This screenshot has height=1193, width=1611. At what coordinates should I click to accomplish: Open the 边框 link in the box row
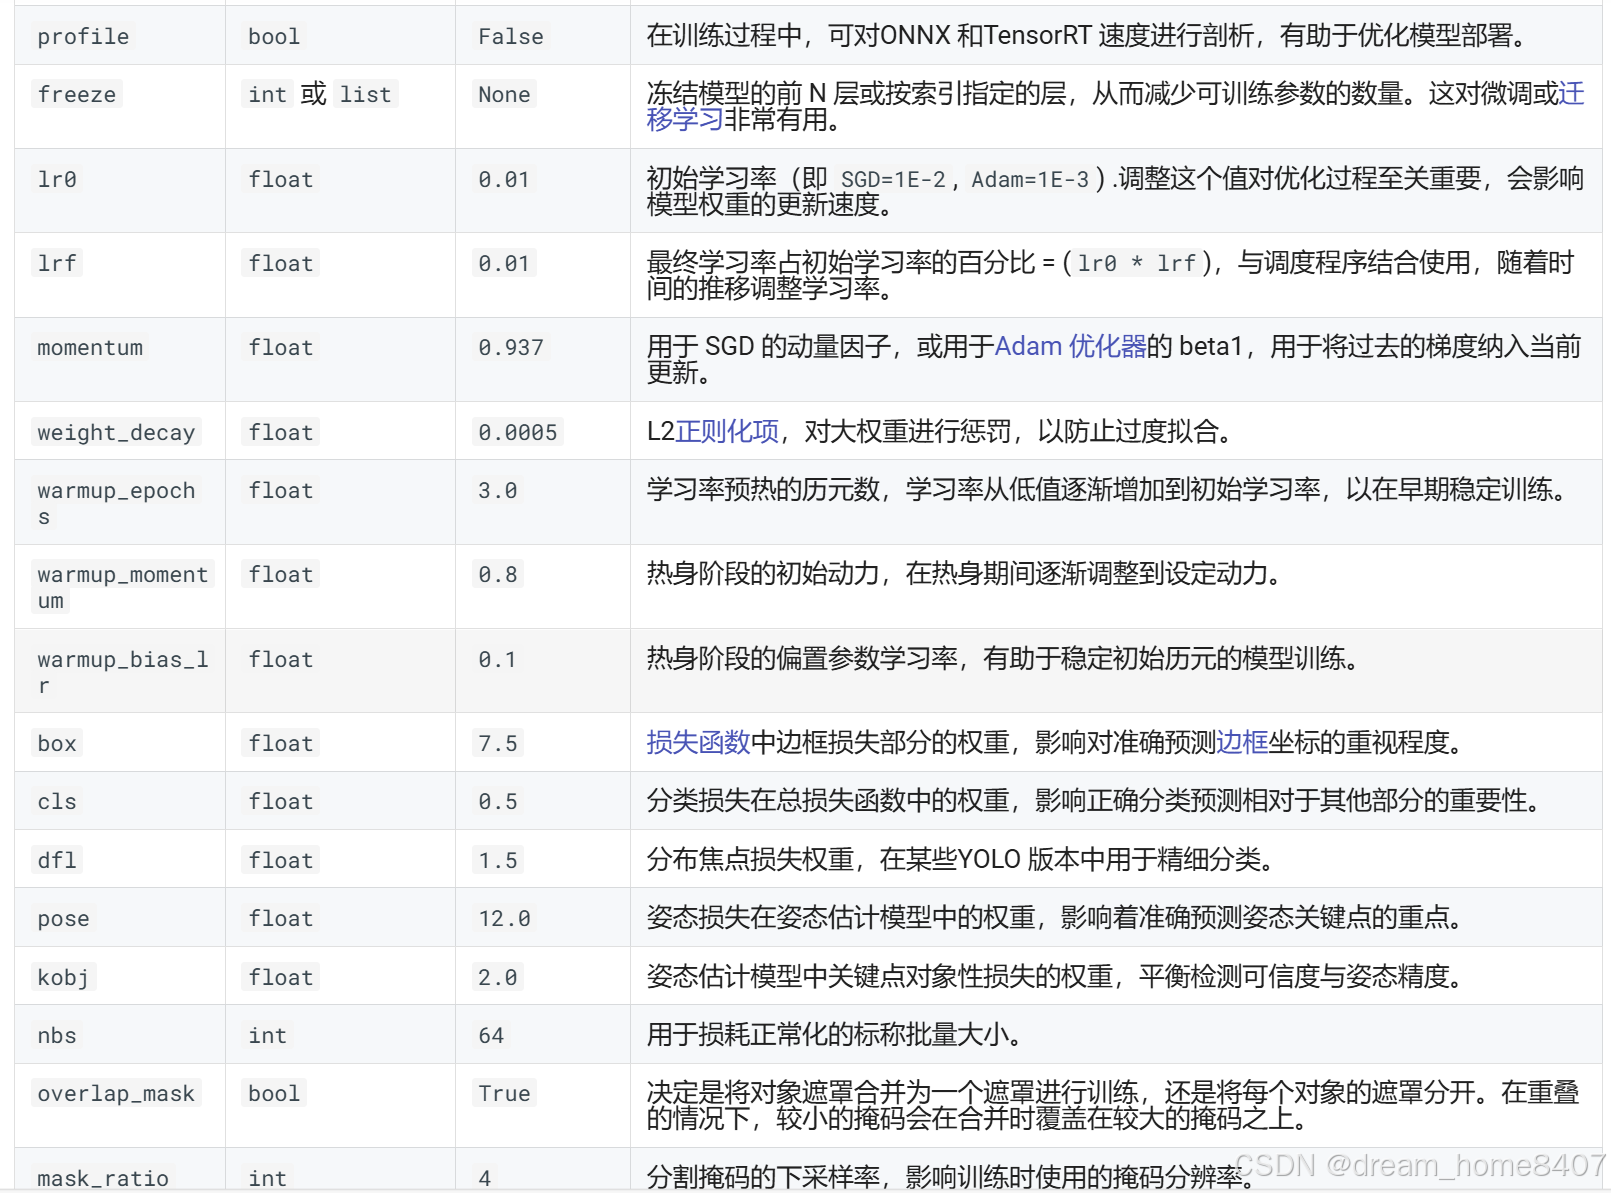[x=1242, y=743]
